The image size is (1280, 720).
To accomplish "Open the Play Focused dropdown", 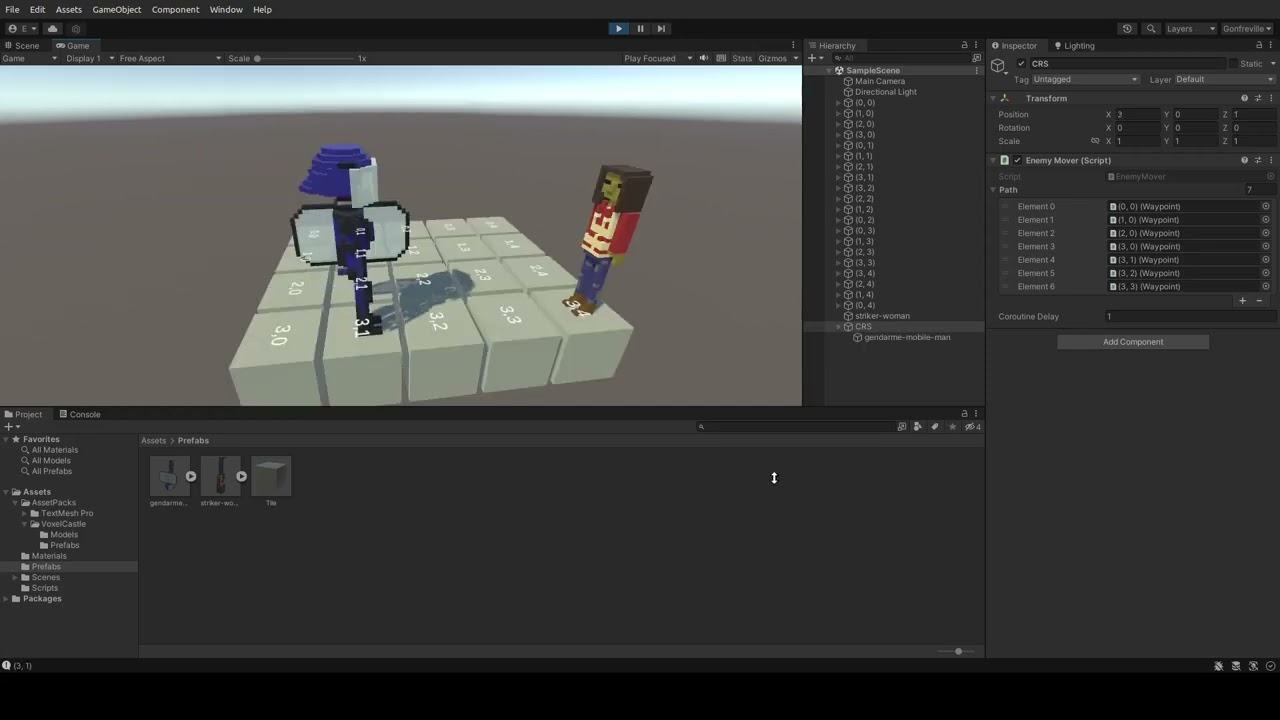I will click(x=656, y=58).
